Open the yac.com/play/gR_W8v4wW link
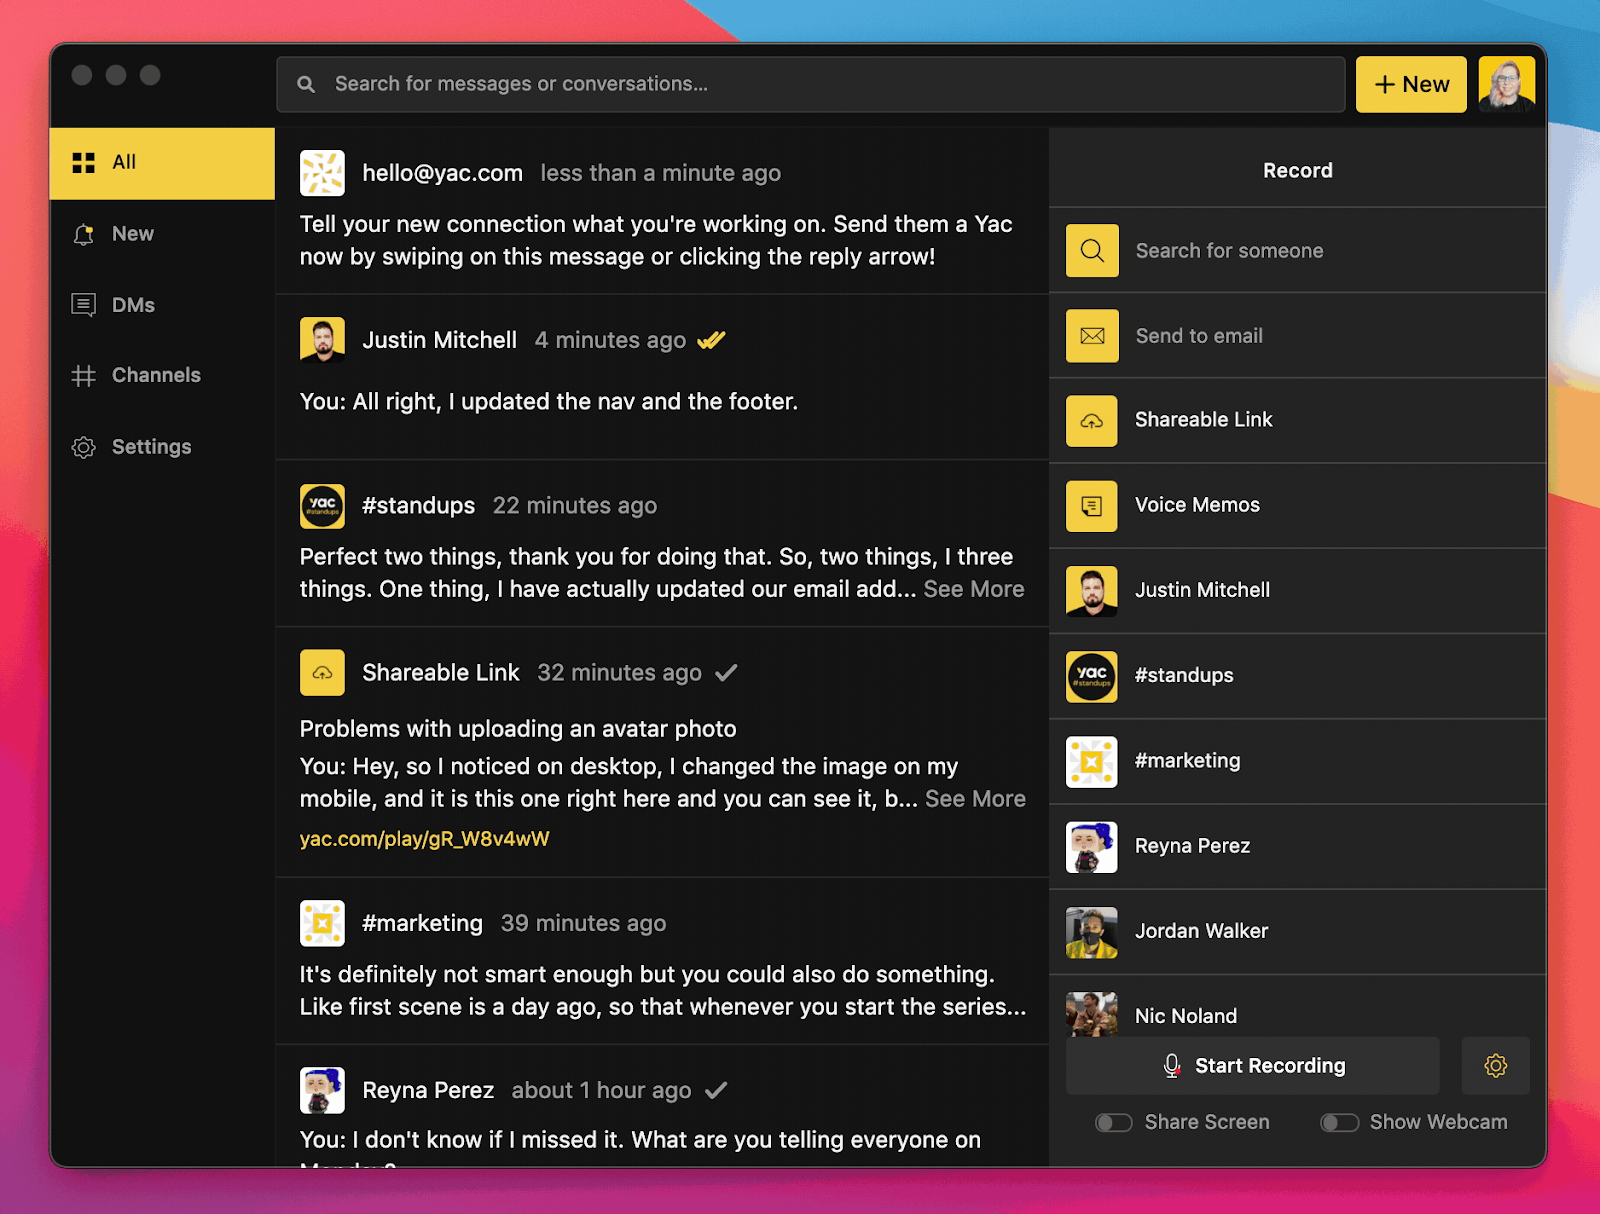The width and height of the screenshot is (1600, 1214). pyautogui.click(x=425, y=839)
